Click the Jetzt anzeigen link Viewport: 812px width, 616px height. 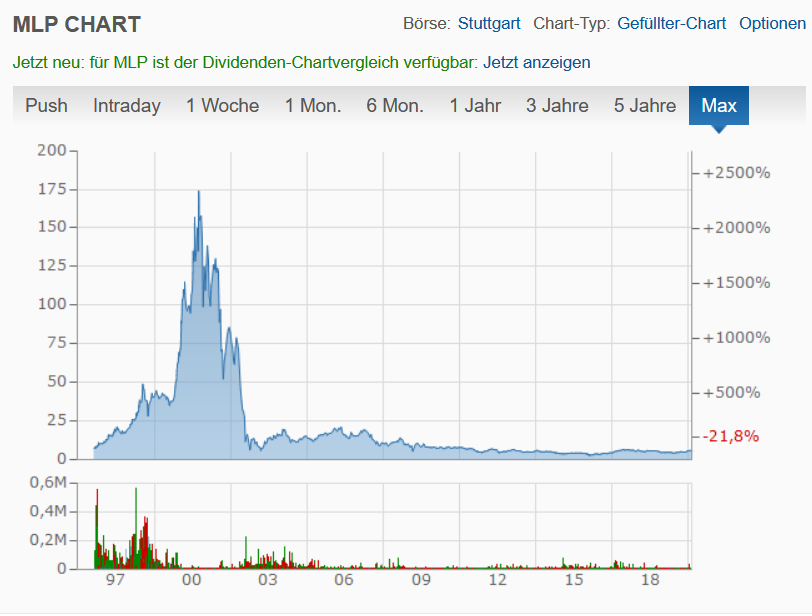(536, 63)
